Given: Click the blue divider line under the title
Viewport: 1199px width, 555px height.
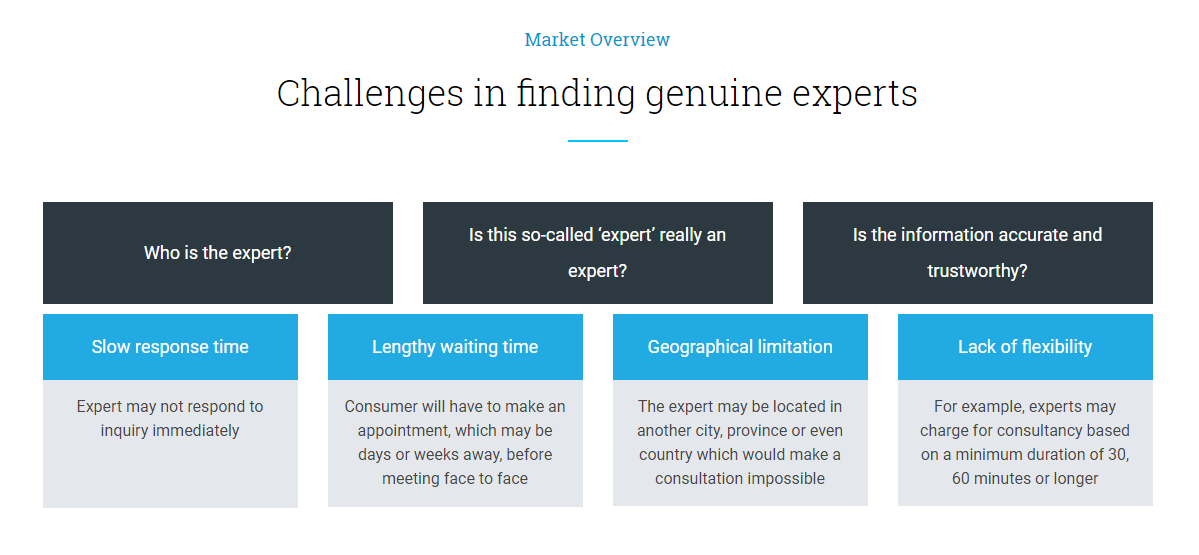Looking at the screenshot, I should [598, 141].
